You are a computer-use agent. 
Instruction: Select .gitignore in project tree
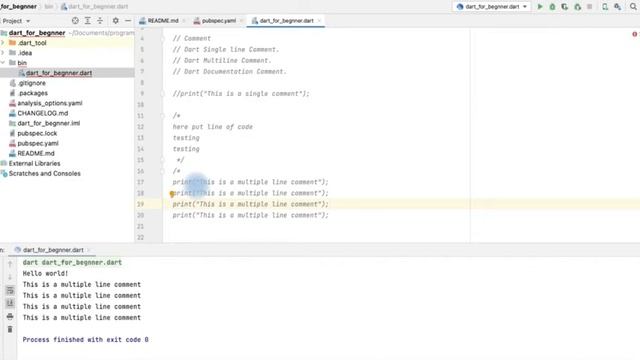pyautogui.click(x=32, y=83)
